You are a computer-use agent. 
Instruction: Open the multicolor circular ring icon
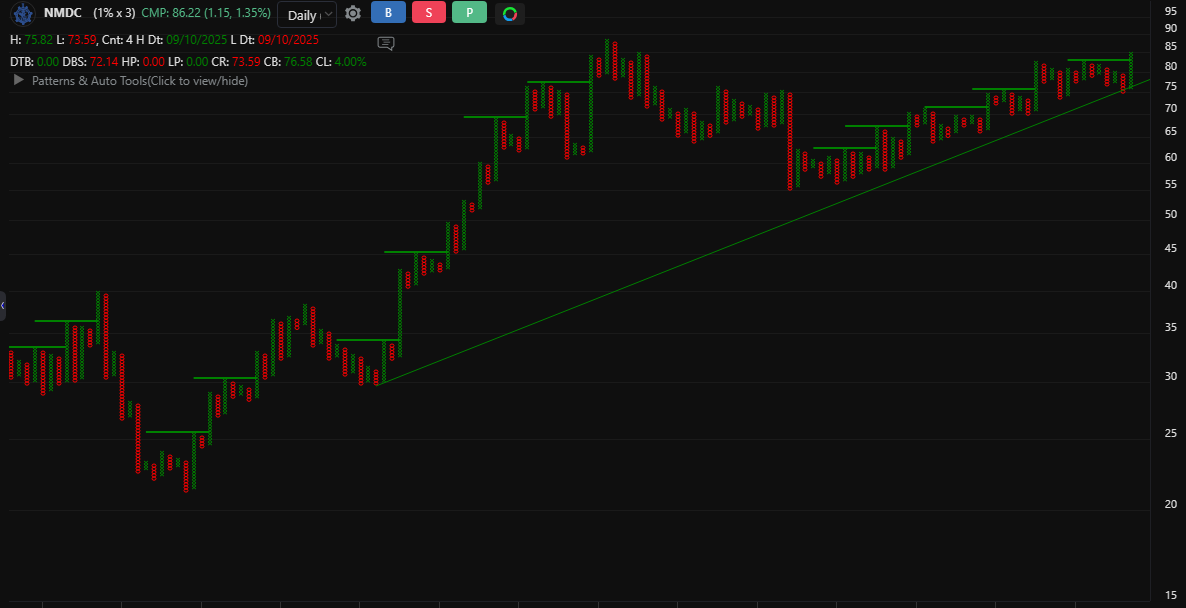point(509,14)
